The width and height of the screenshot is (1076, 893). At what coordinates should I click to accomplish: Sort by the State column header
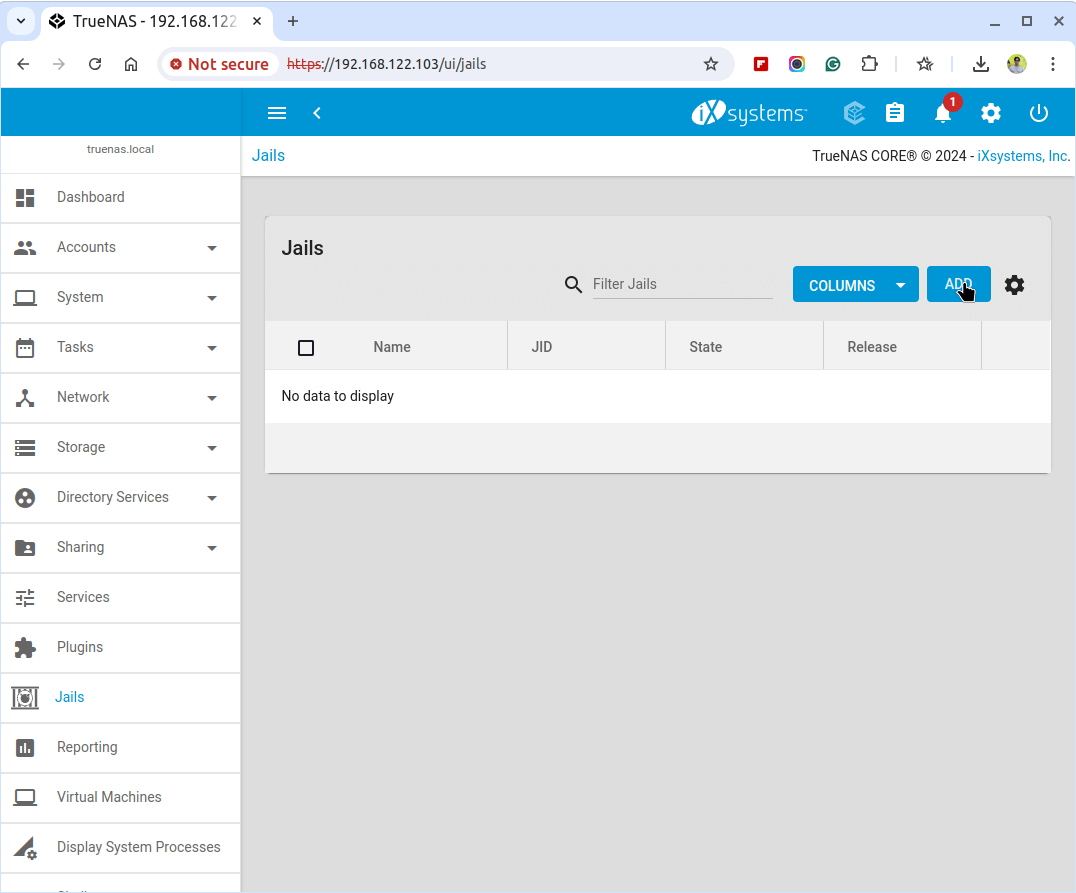click(x=705, y=347)
